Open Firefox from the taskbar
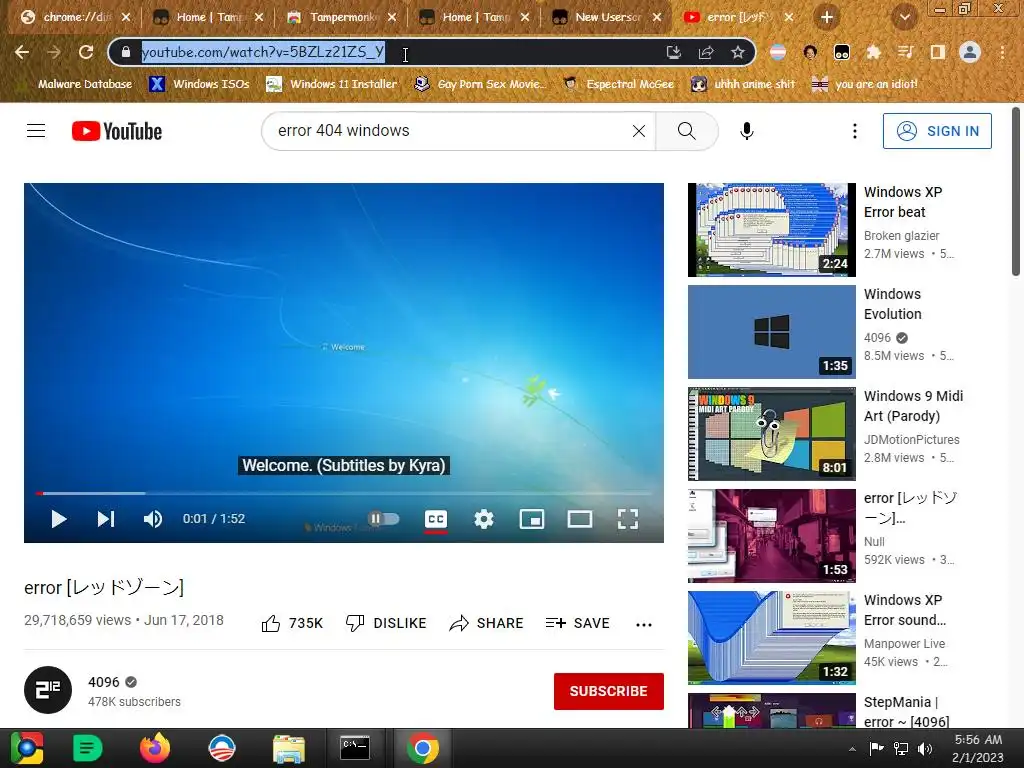 155,748
